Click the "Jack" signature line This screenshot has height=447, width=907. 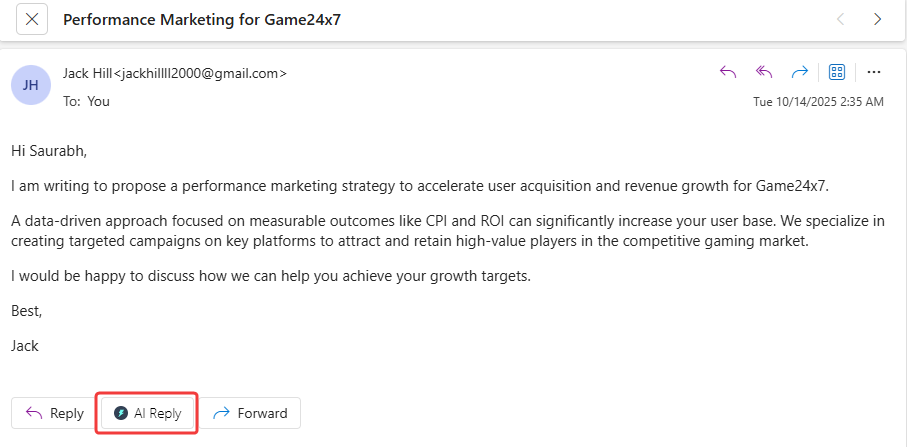click(x=25, y=345)
